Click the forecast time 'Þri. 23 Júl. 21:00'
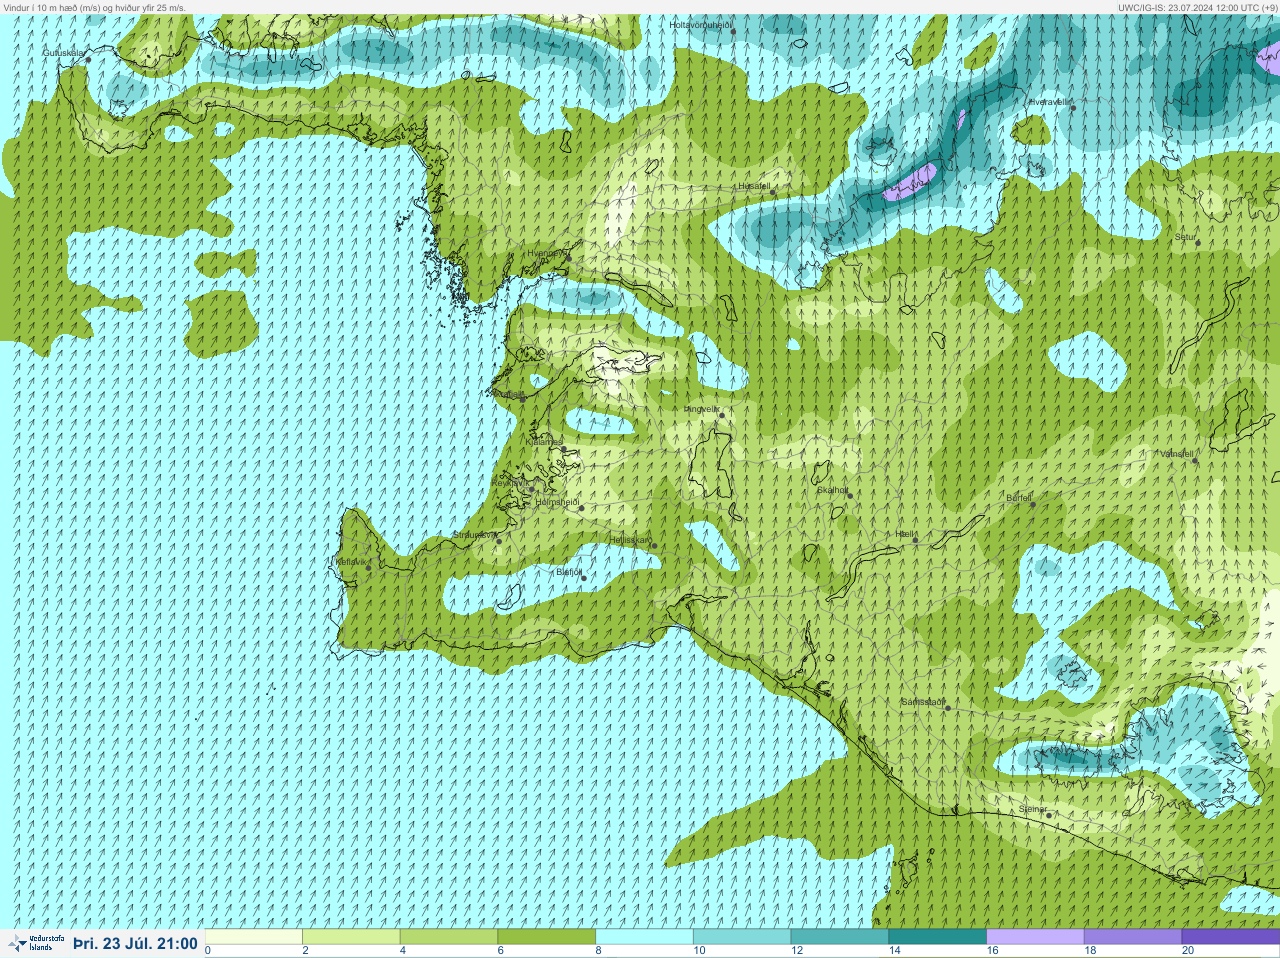This screenshot has height=958, width=1280. click(135, 943)
